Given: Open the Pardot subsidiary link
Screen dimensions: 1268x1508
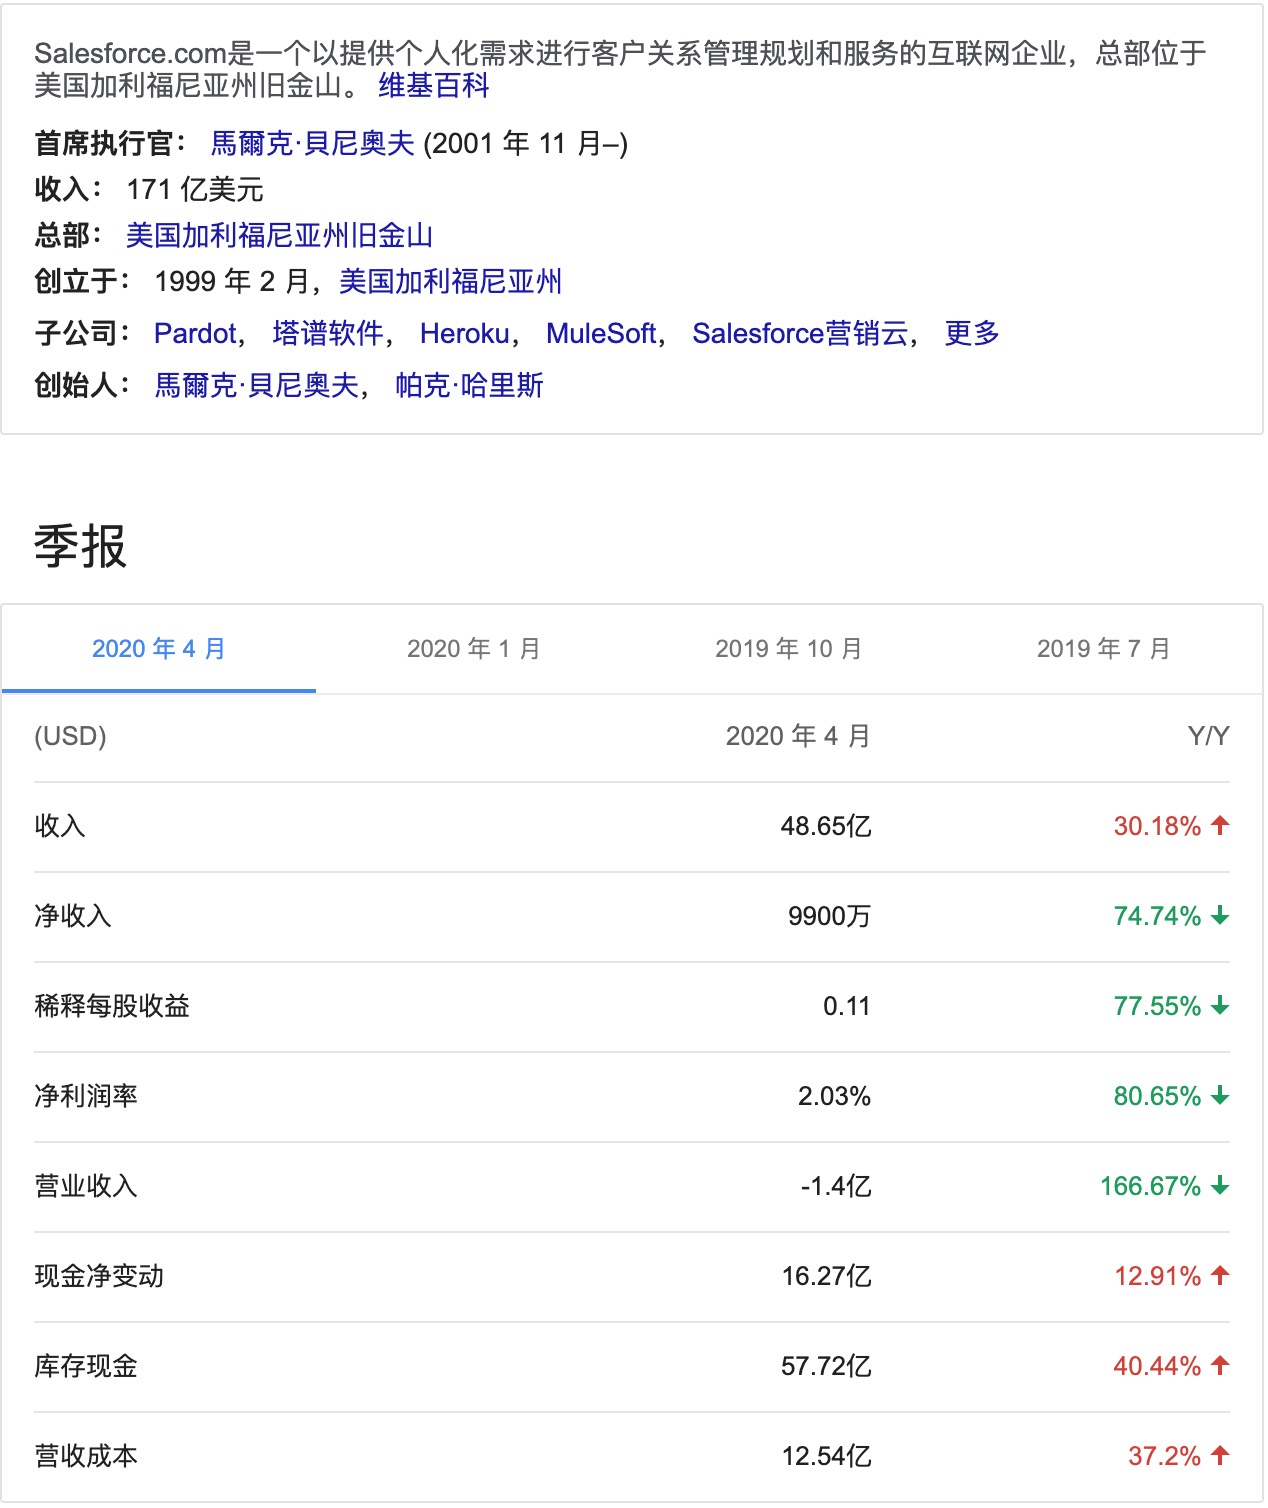Looking at the screenshot, I should [x=196, y=334].
